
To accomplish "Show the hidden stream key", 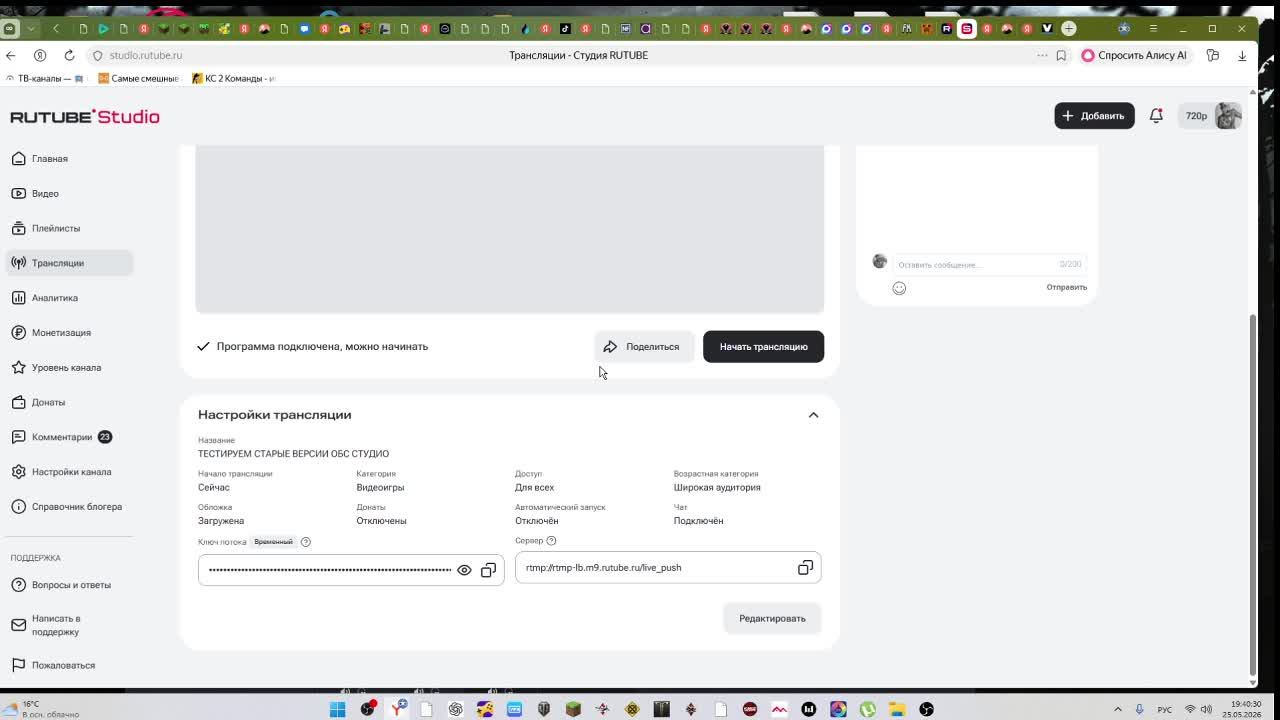I will [464, 570].
